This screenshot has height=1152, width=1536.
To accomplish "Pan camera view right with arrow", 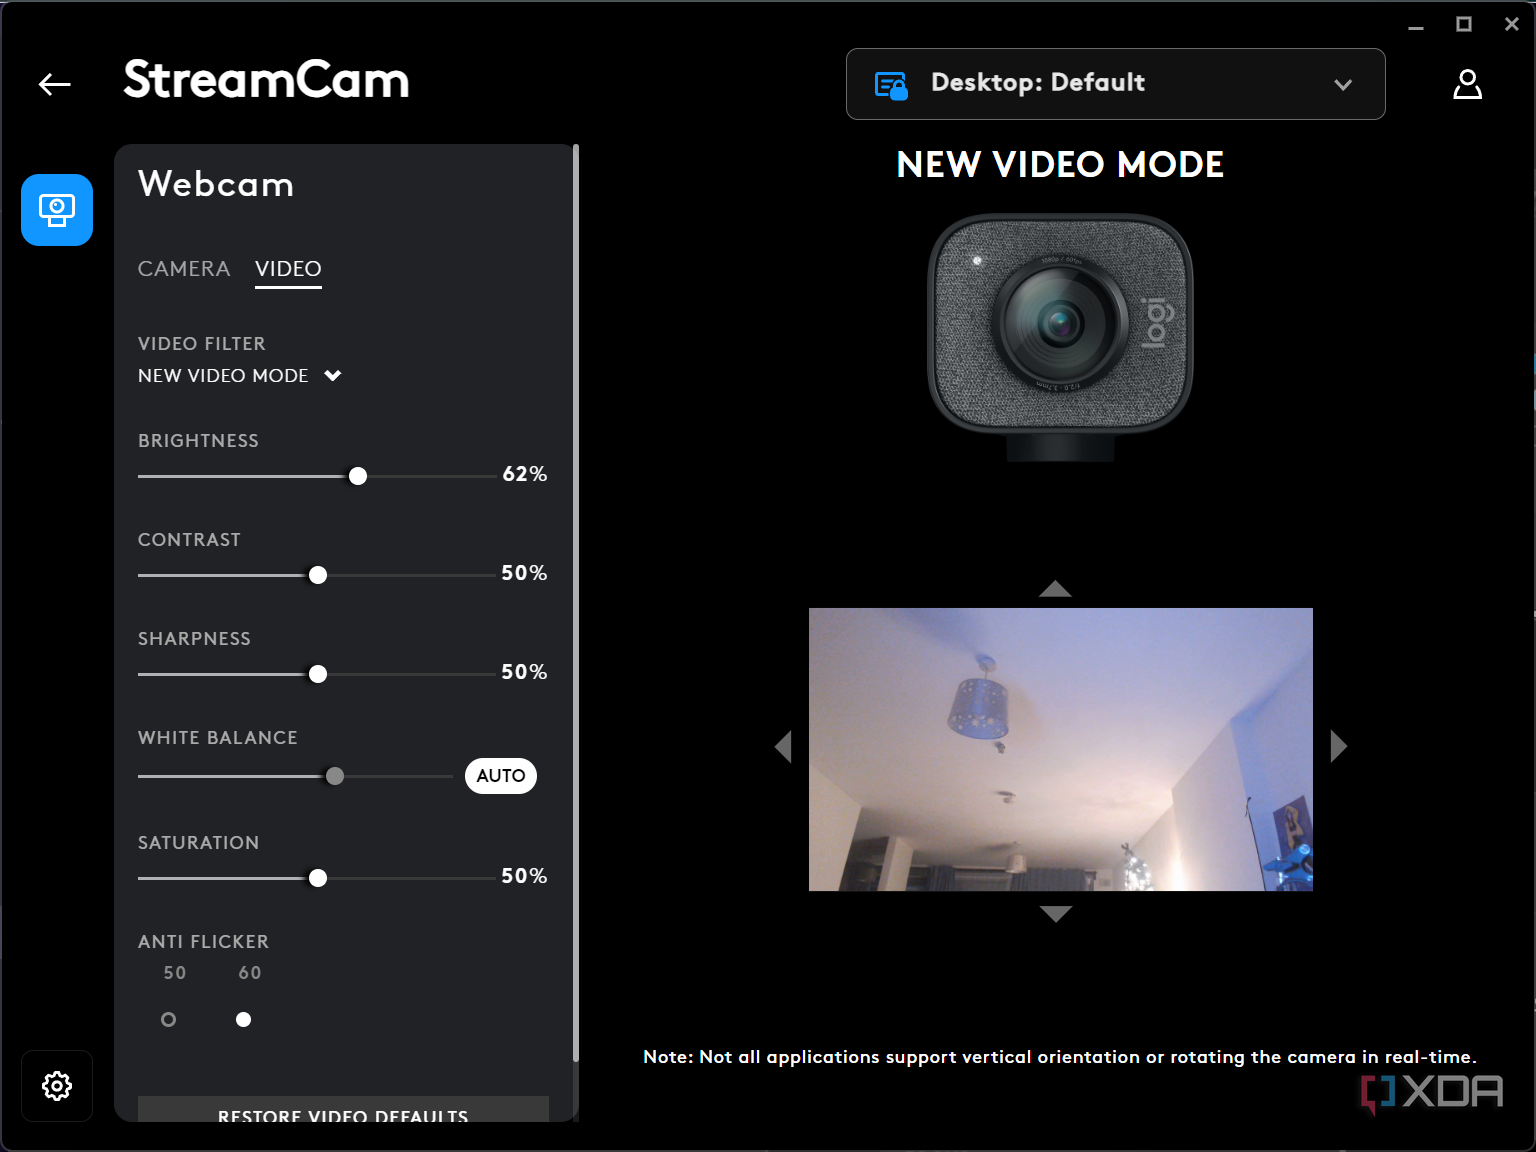I will click(x=1339, y=746).
